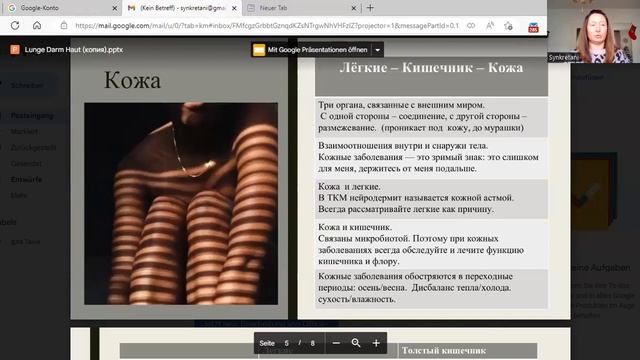
Task: Switch to the Neuer Tab tab
Action: point(301,8)
